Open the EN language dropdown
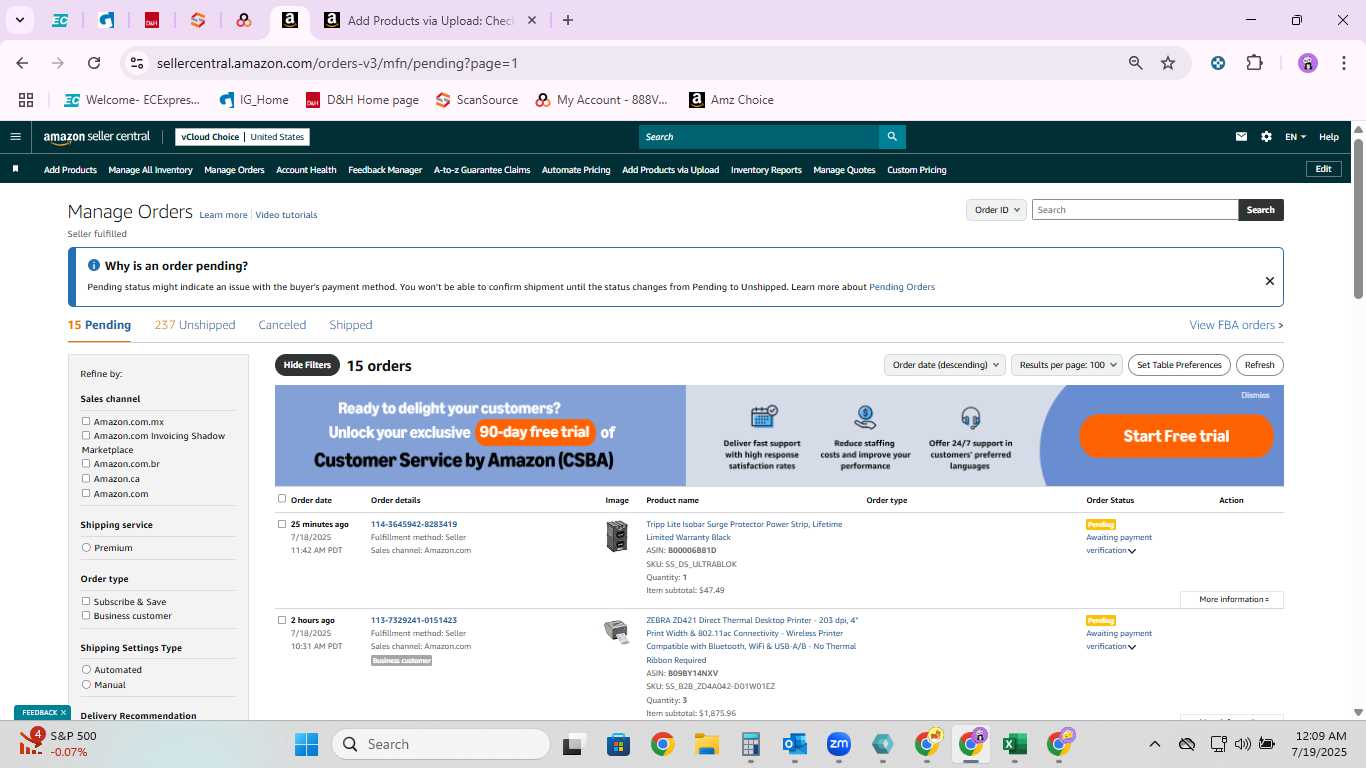The height and width of the screenshot is (768, 1366). point(1295,137)
